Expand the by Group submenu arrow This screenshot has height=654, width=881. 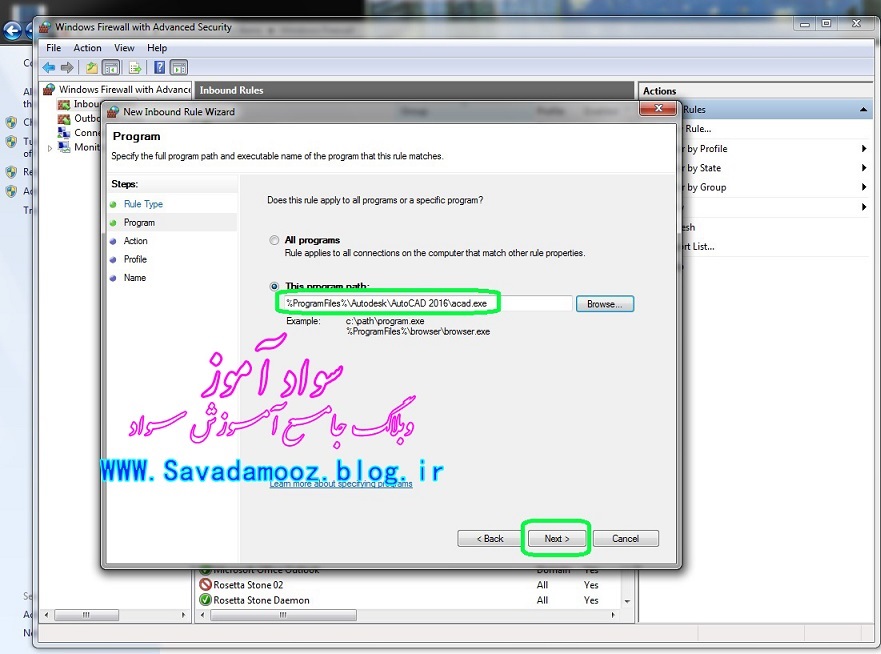click(864, 187)
